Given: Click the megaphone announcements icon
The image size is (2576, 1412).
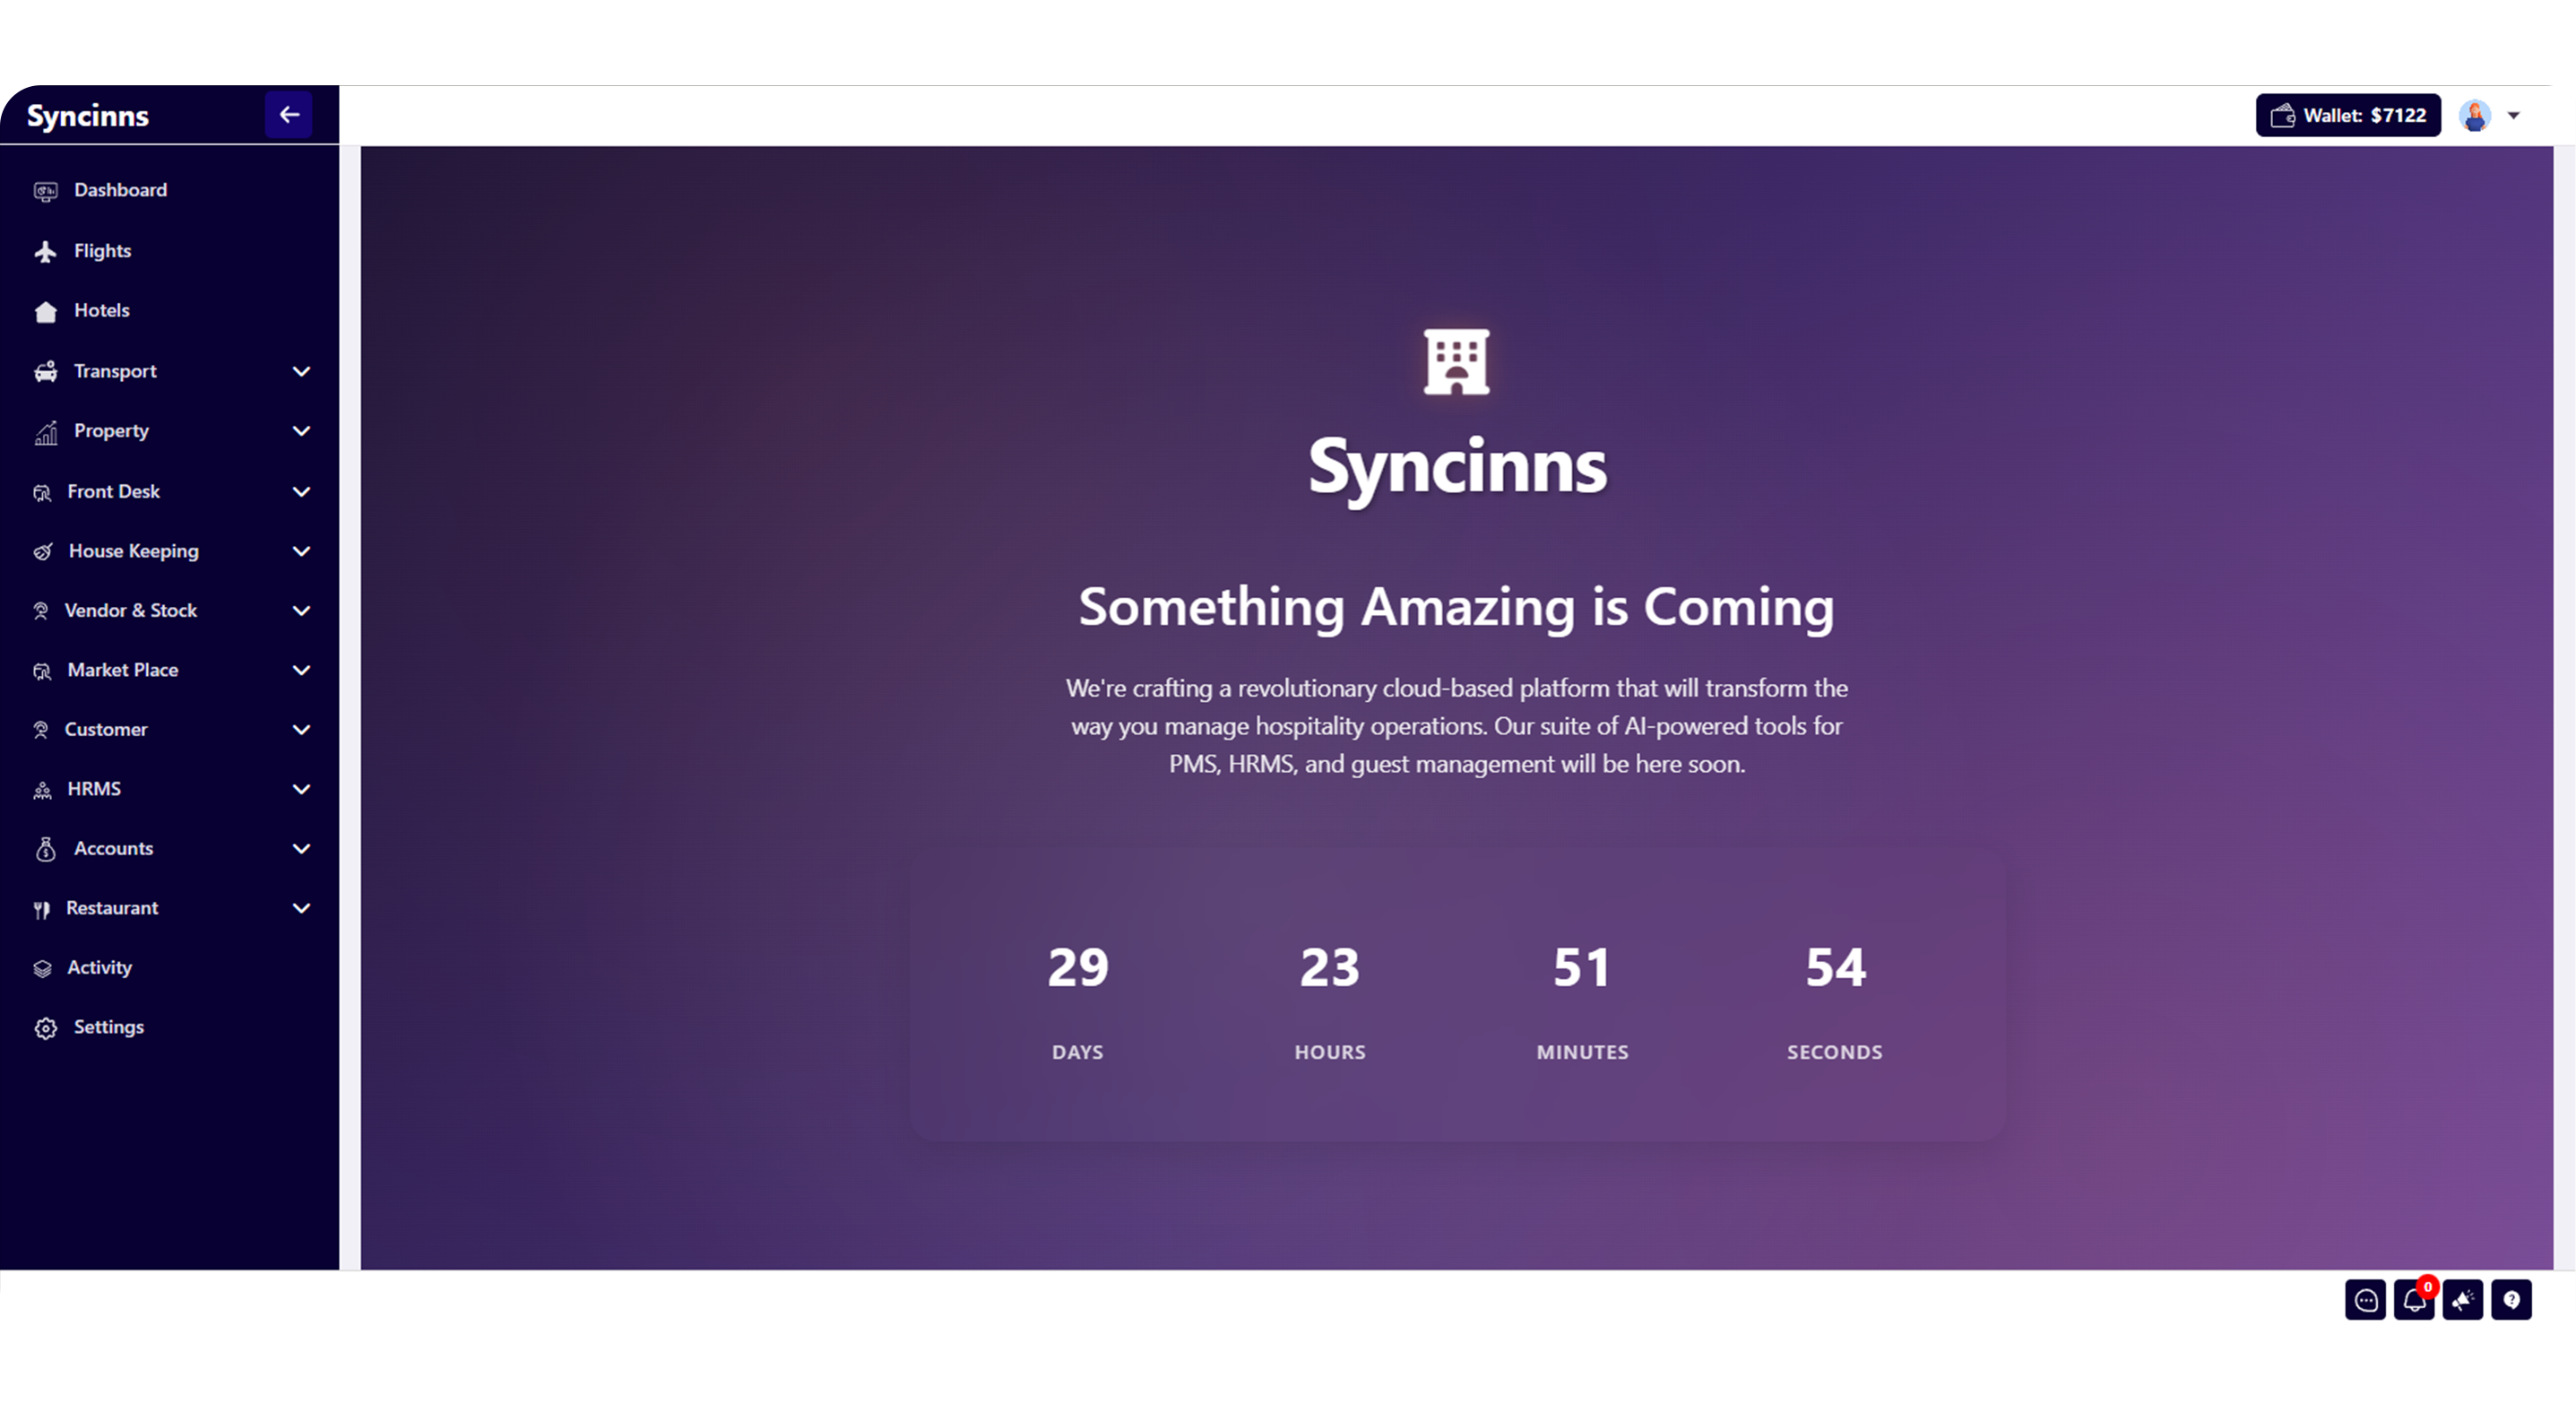Looking at the screenshot, I should pyautogui.click(x=2462, y=1300).
